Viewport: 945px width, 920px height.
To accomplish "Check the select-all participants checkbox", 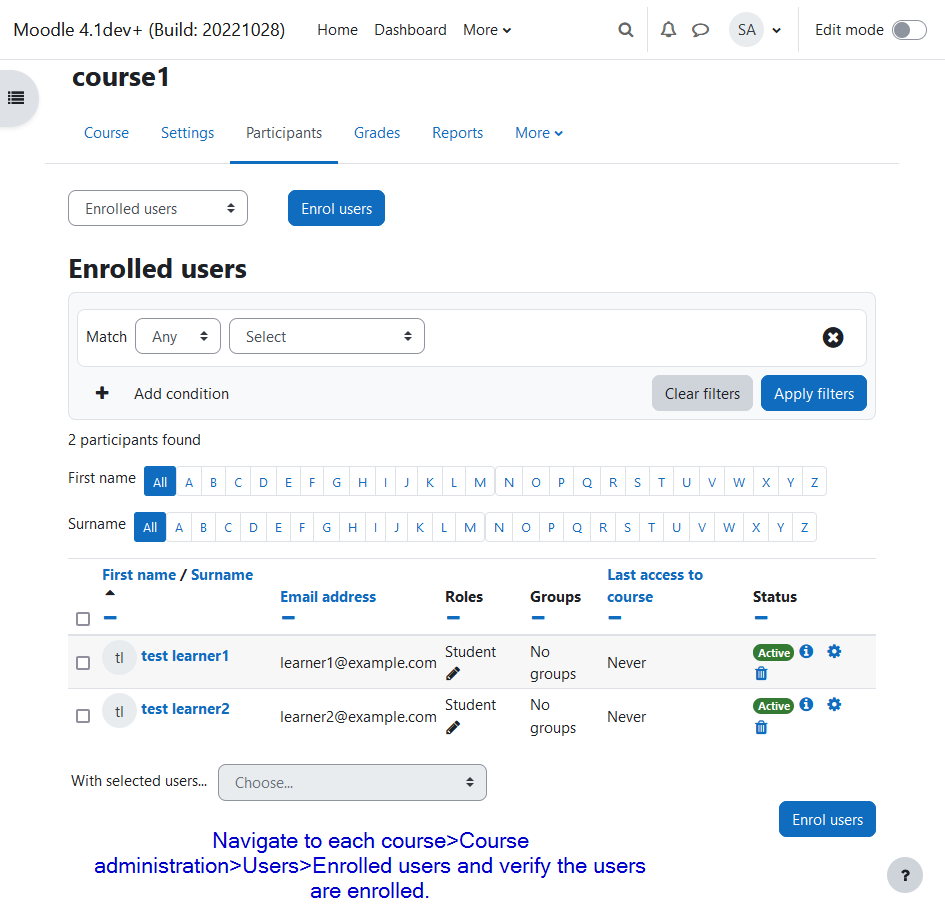I will coord(83,619).
